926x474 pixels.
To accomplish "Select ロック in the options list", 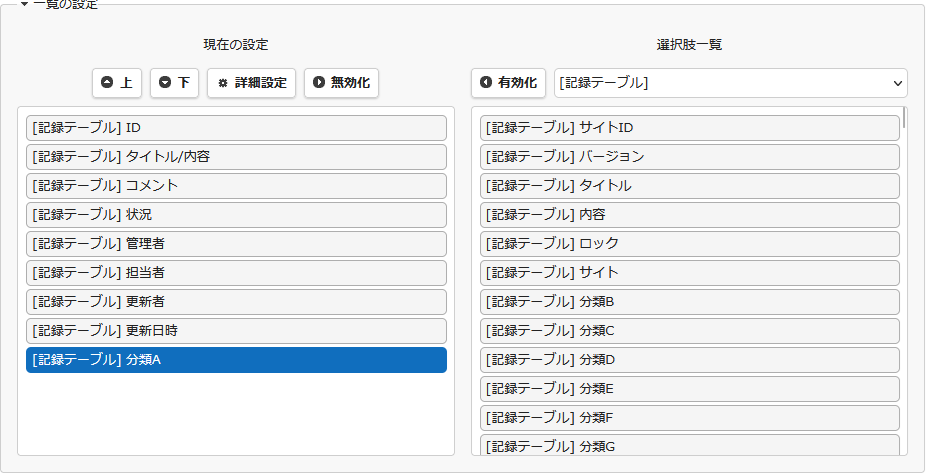I will click(690, 244).
